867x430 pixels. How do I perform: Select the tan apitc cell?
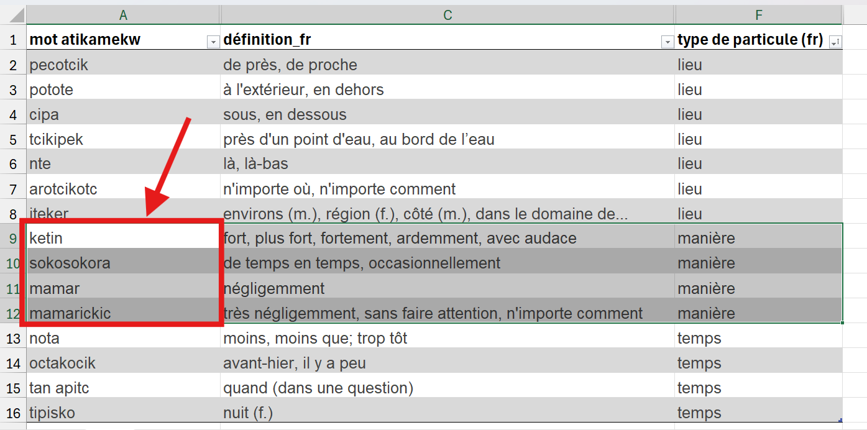(123, 387)
